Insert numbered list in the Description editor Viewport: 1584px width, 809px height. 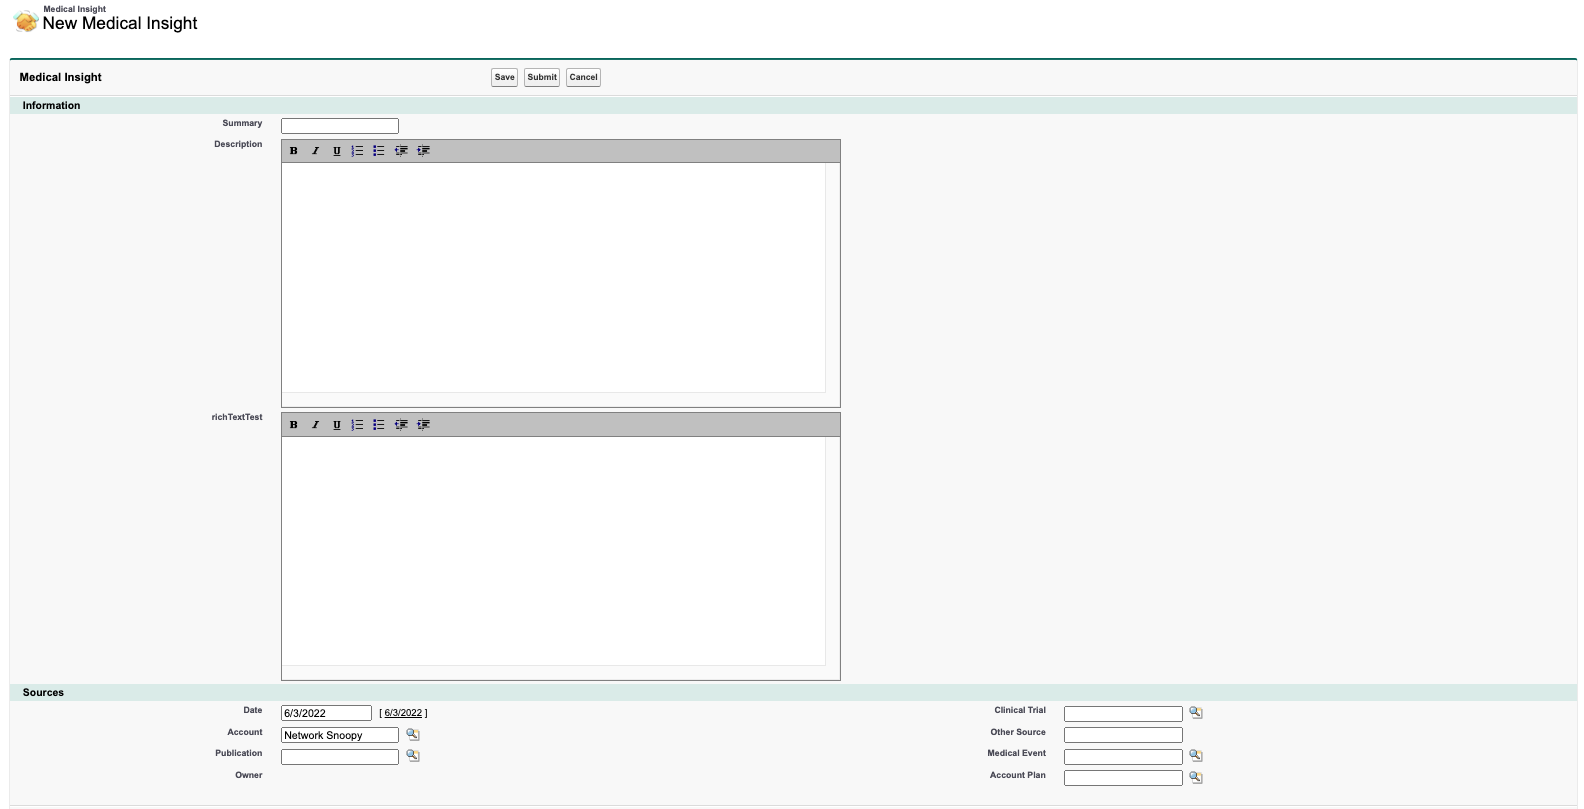(x=357, y=151)
